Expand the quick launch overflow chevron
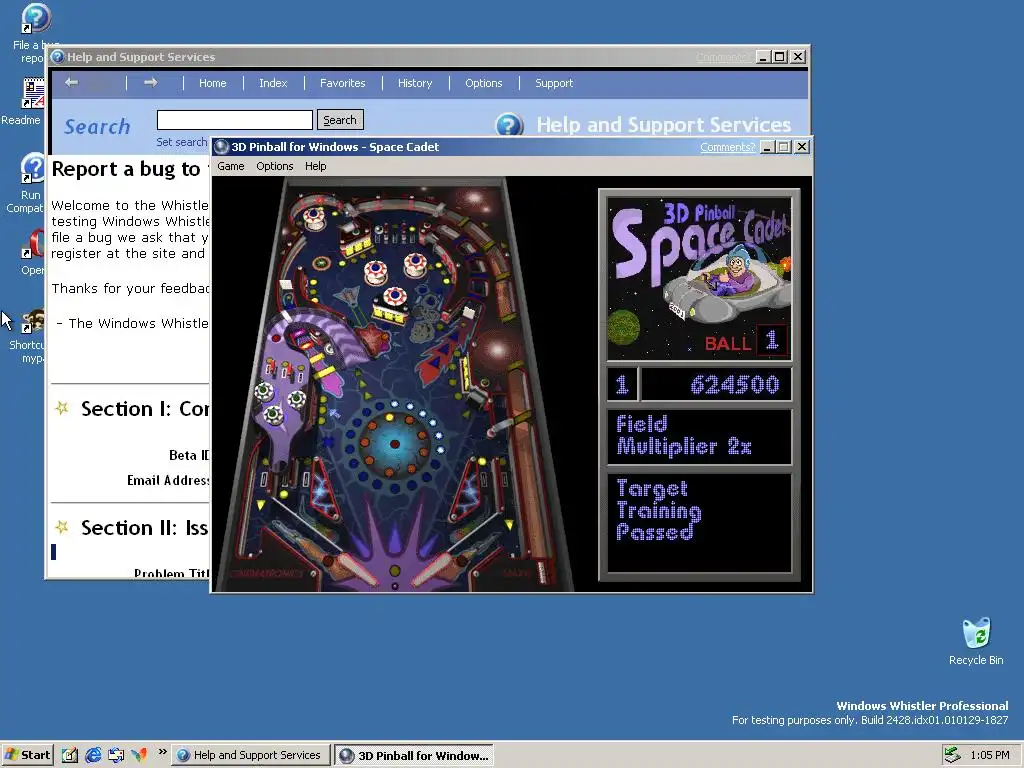 tap(163, 752)
